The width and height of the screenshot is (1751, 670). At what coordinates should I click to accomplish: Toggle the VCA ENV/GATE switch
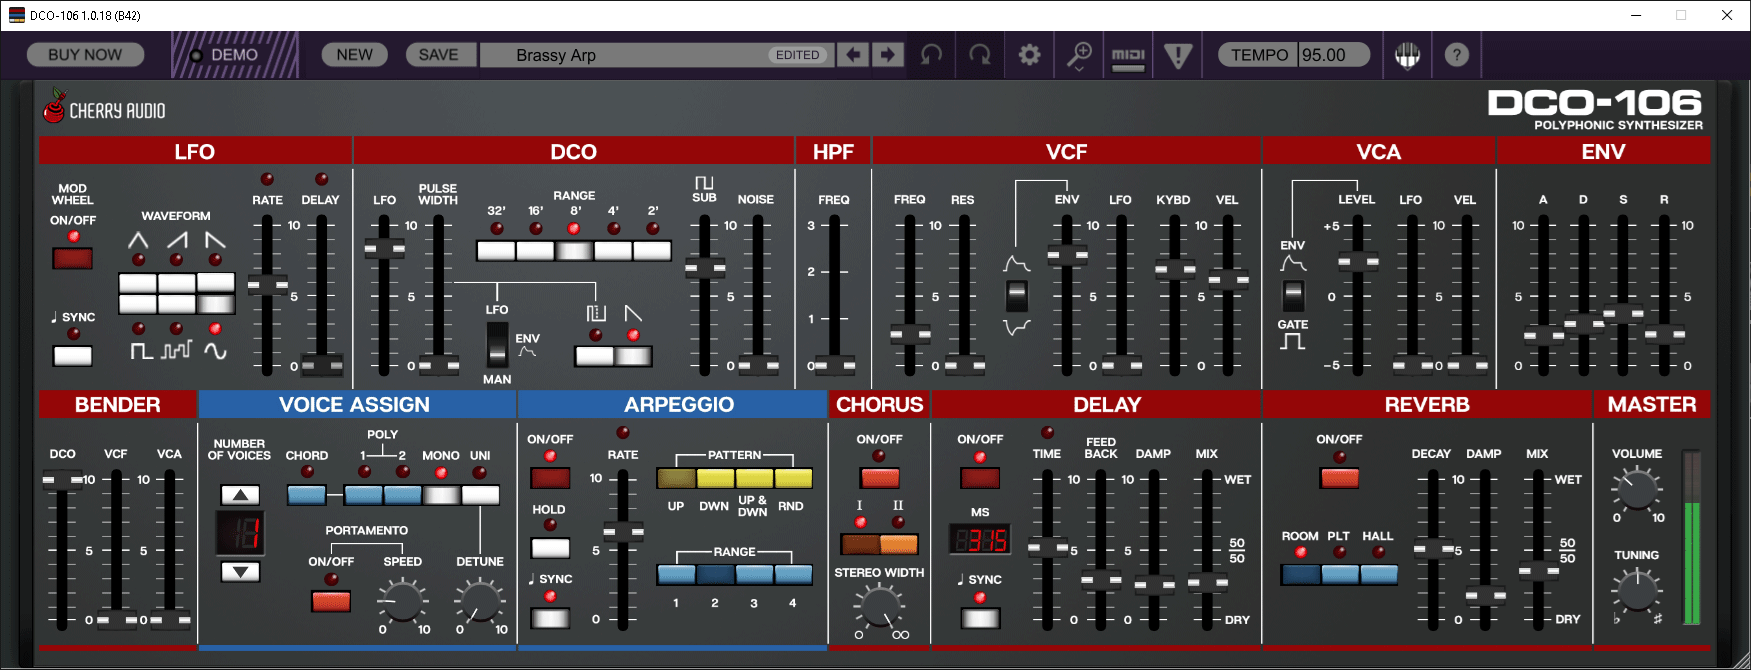pos(1293,296)
